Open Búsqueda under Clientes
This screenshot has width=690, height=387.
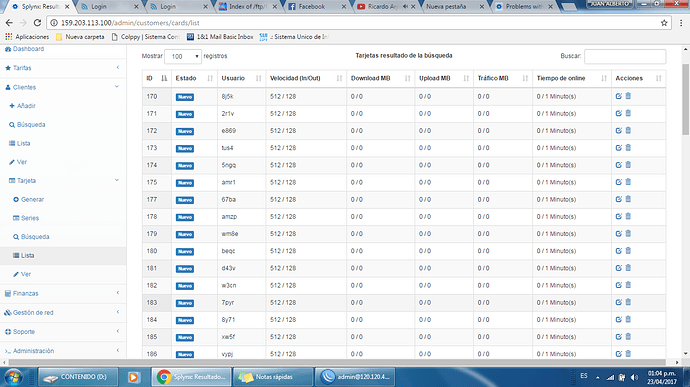point(27,125)
